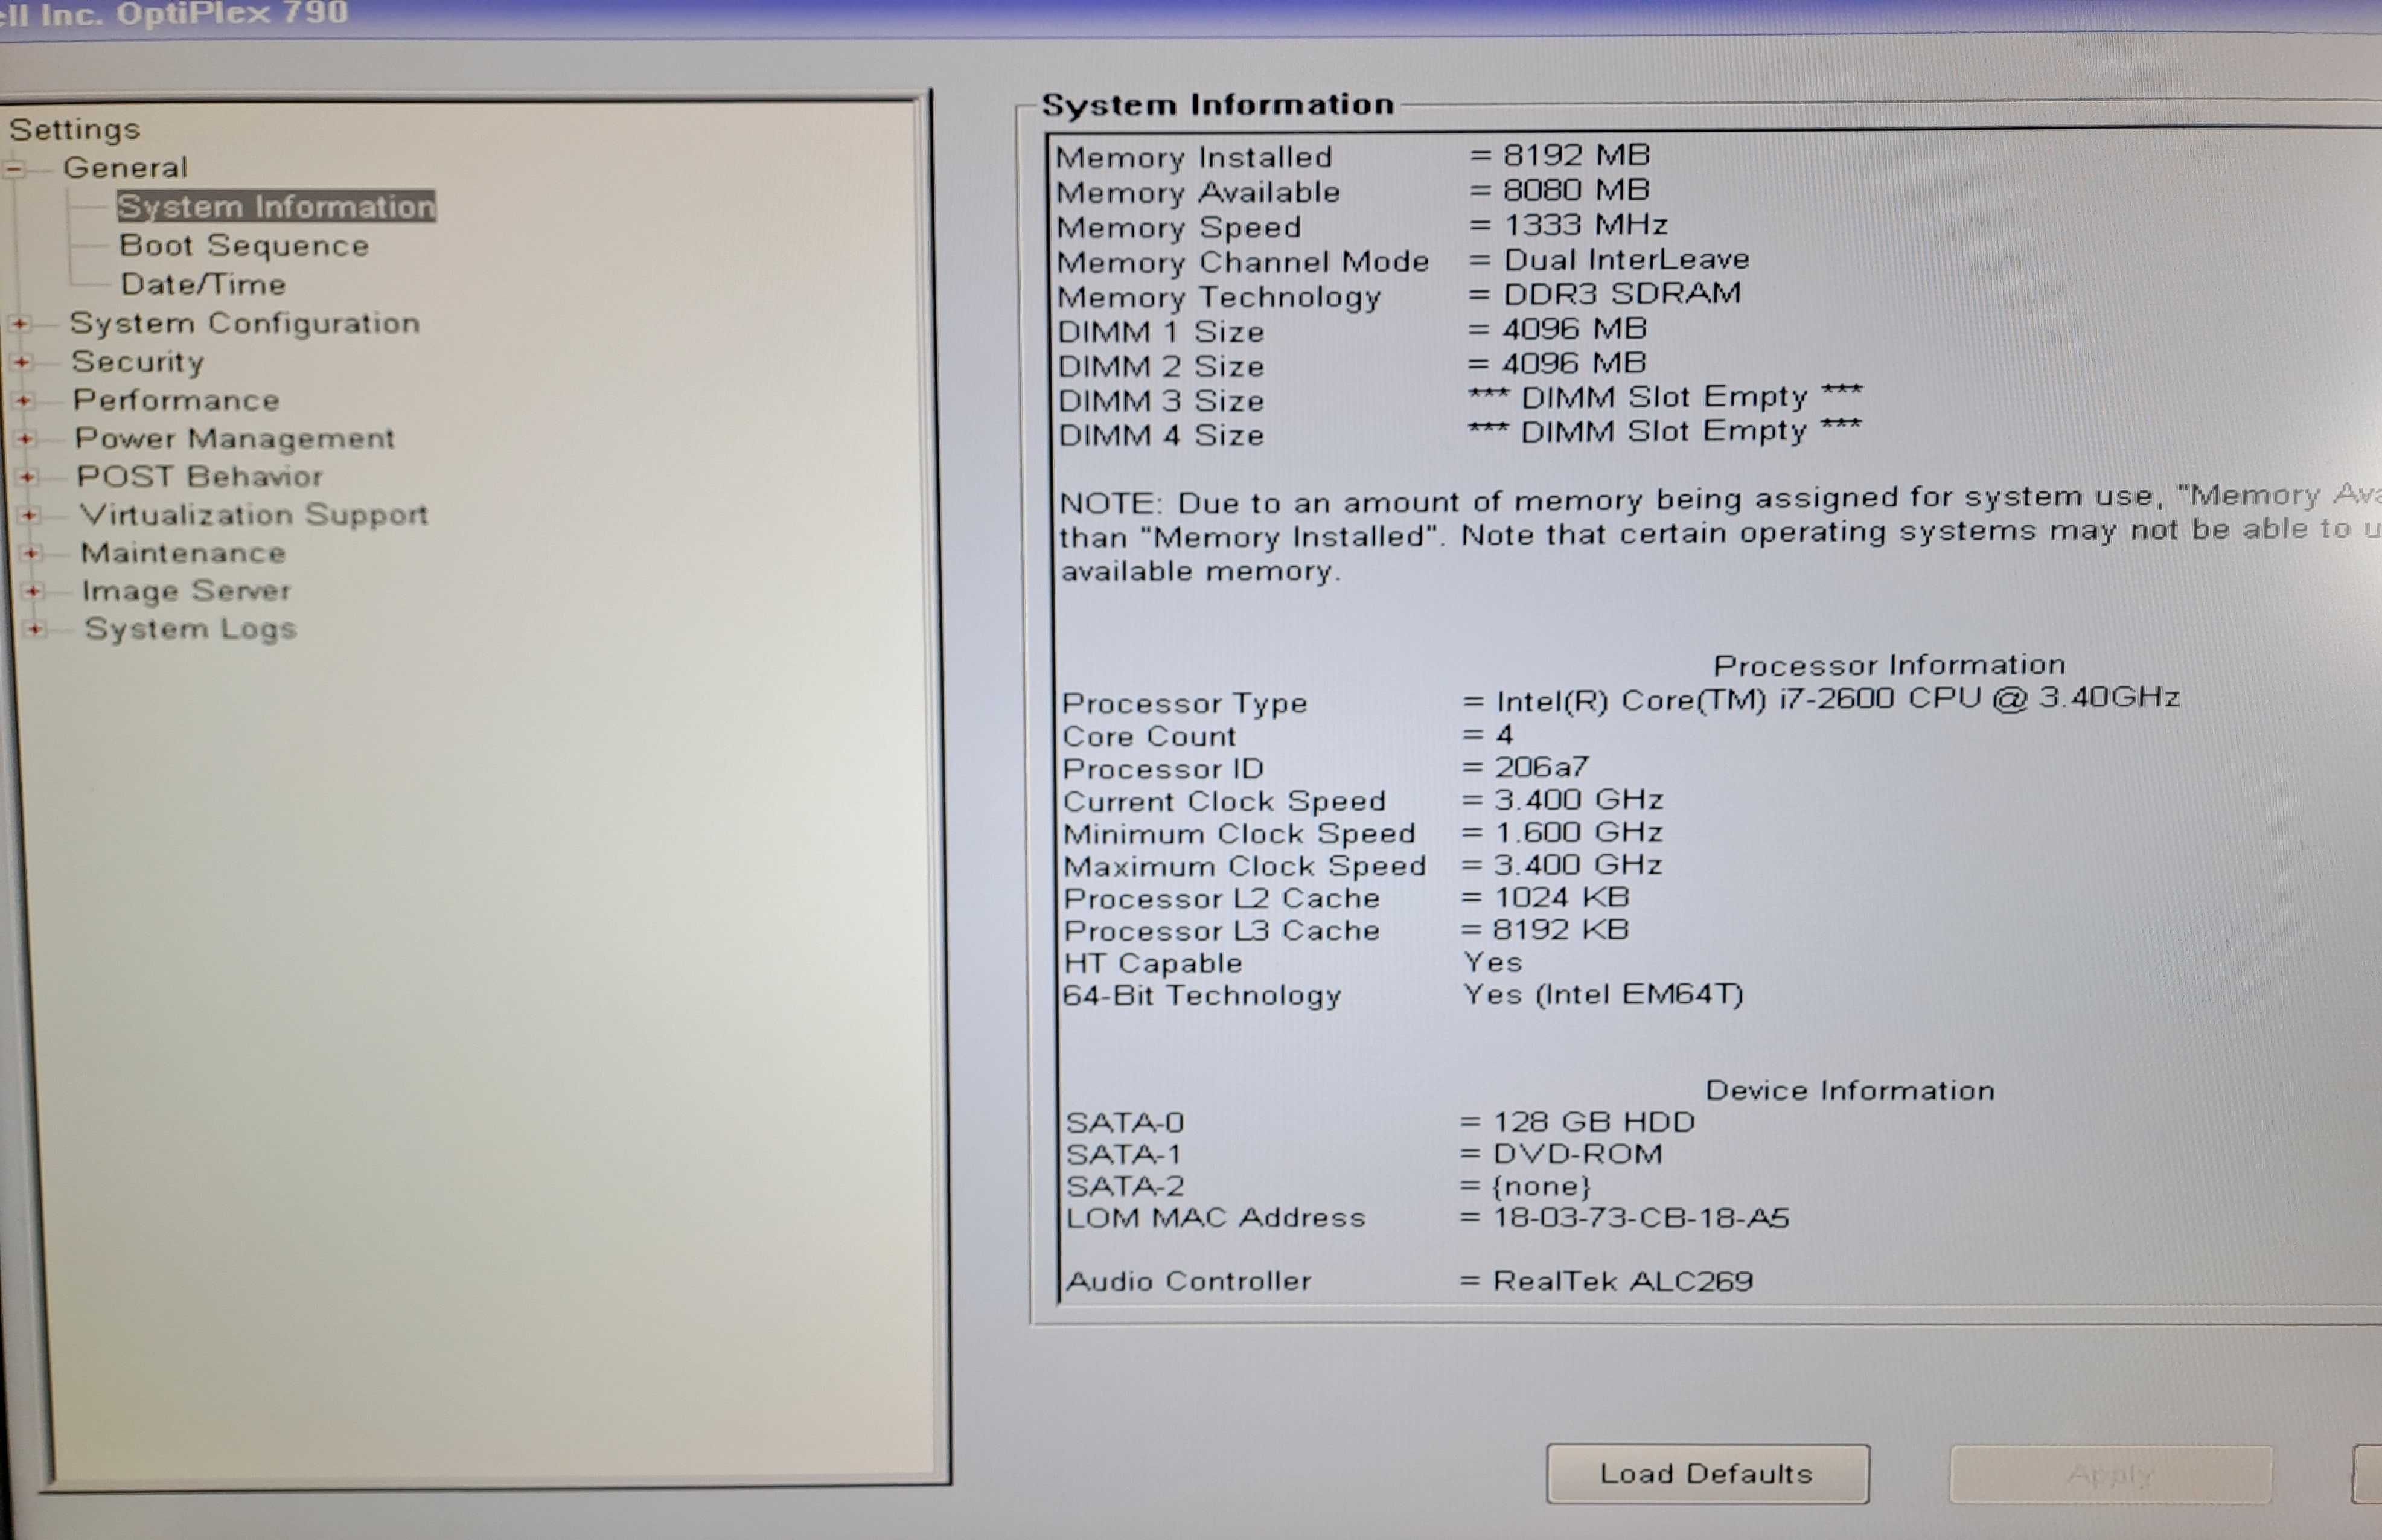Open Date/Time settings
The height and width of the screenshot is (1540, 2382).
click(x=203, y=285)
